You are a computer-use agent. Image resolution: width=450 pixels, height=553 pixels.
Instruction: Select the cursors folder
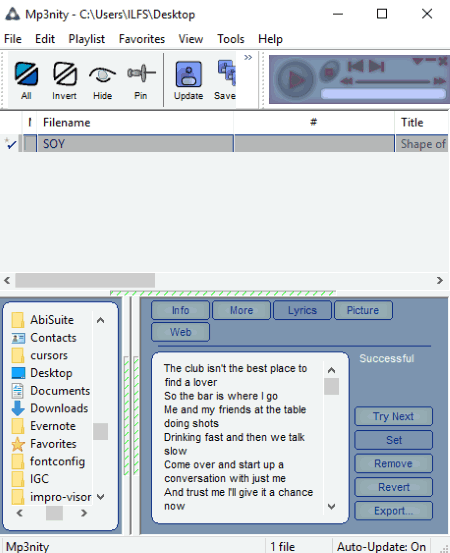[39, 356]
